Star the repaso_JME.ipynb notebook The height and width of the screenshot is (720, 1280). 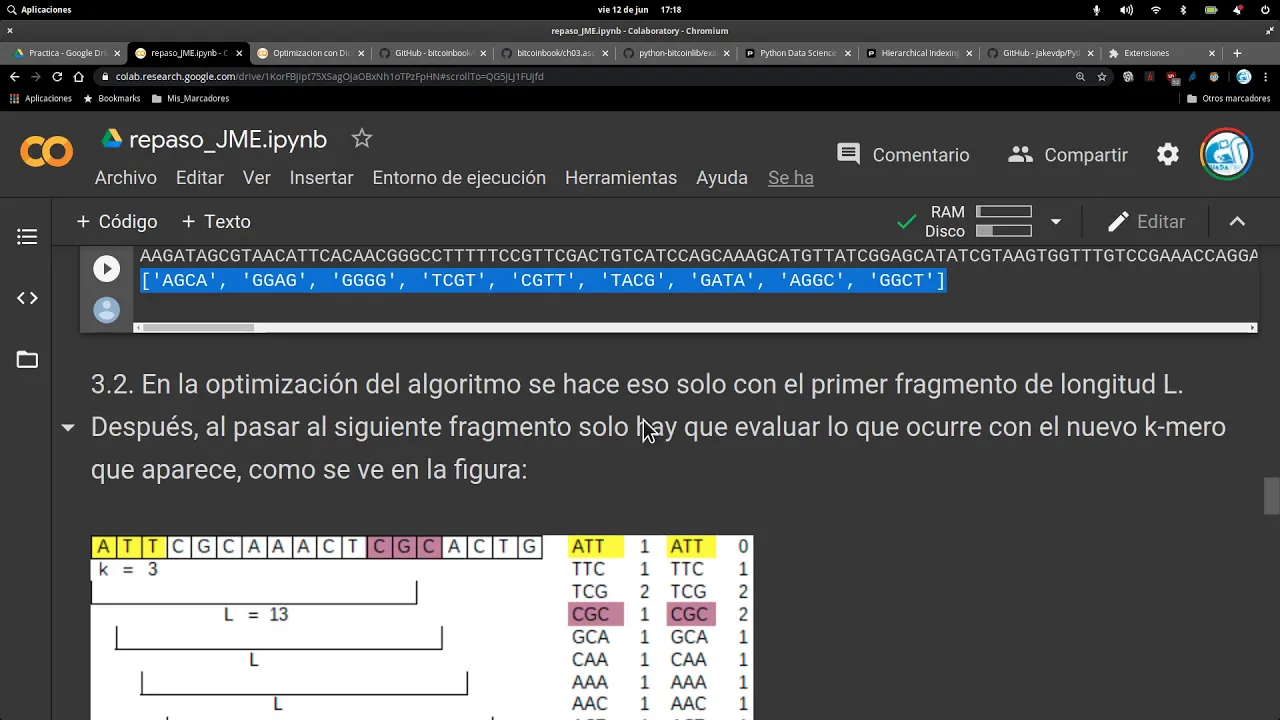click(x=361, y=139)
